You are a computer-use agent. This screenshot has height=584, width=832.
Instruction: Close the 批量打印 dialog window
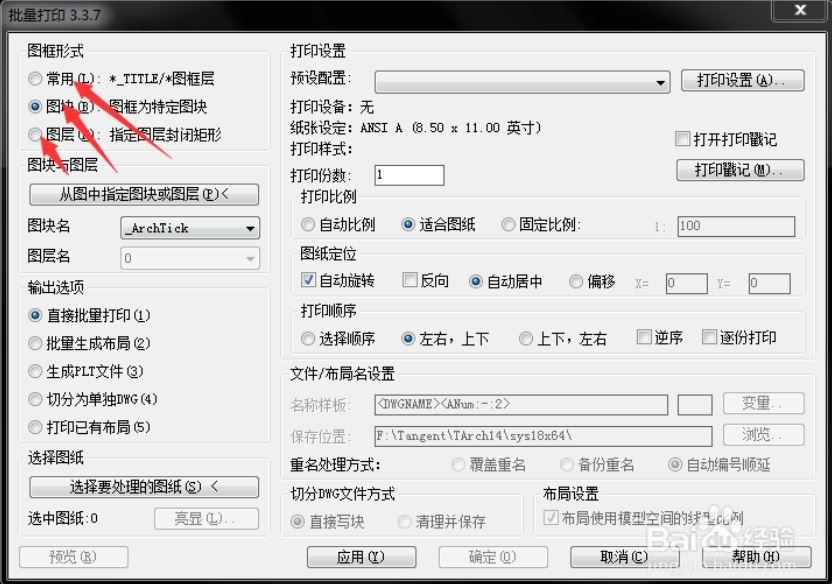(x=800, y=10)
